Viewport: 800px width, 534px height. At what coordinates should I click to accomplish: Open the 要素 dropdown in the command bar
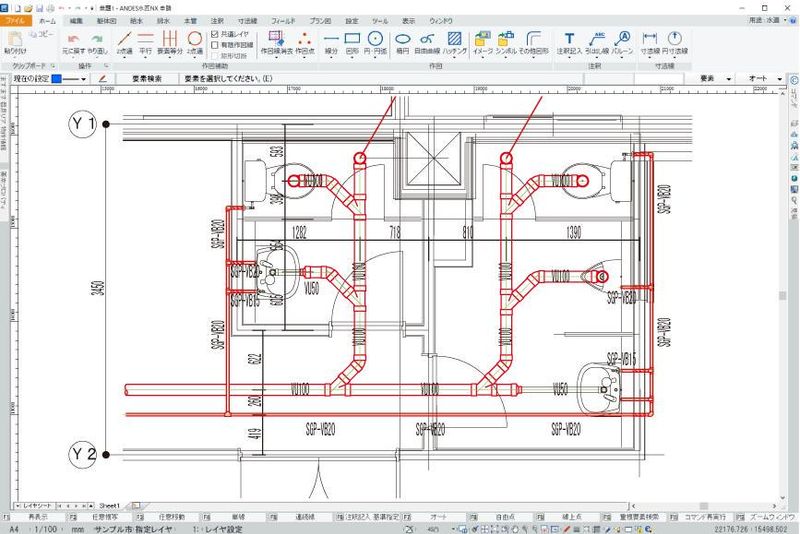(713, 79)
